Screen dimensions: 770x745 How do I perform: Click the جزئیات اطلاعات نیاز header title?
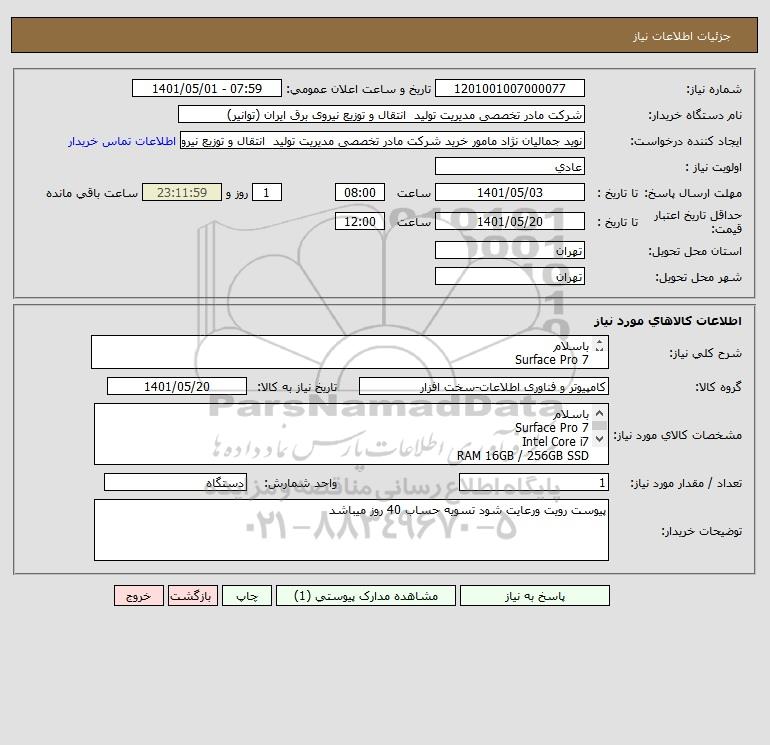(681, 36)
